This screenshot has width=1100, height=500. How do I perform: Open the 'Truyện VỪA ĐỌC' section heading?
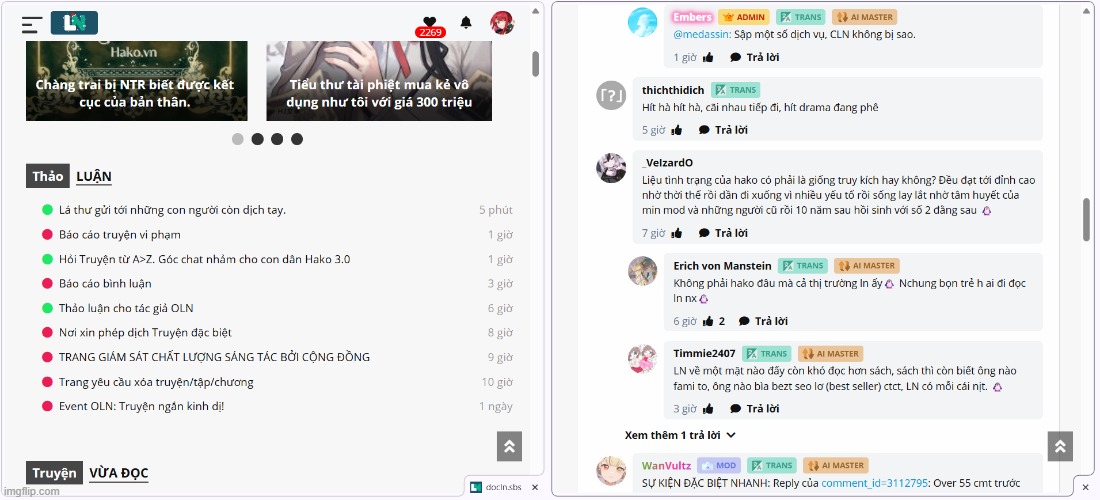[x=87, y=473]
